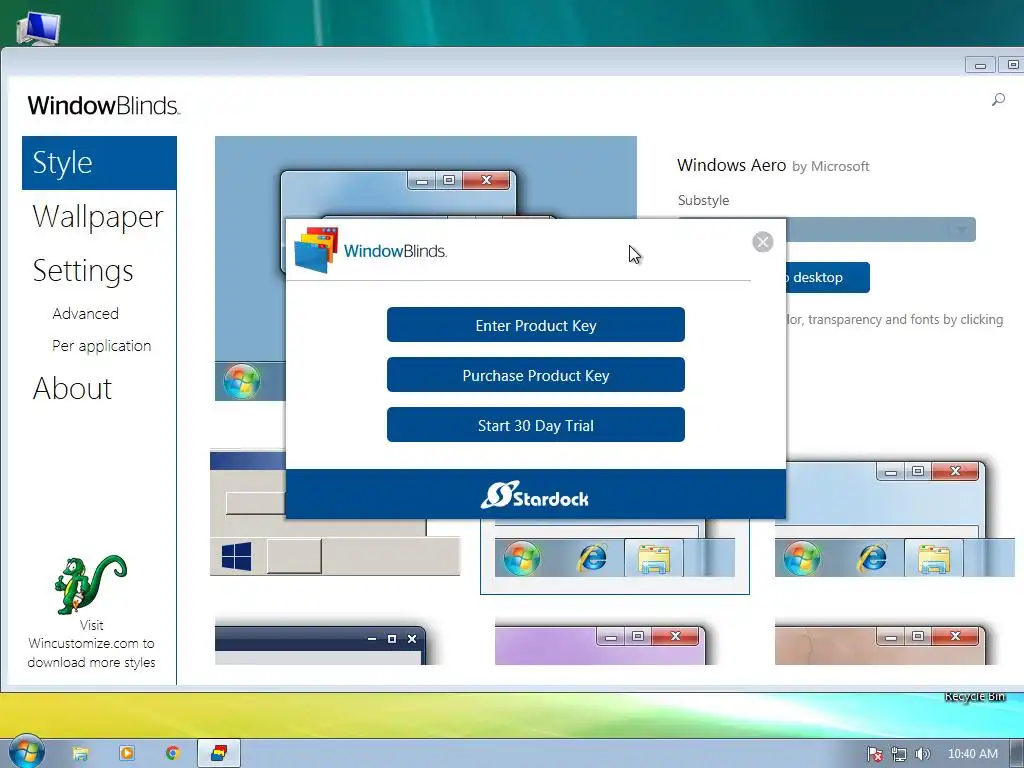Select the purple window style thumbnail
Screen dimensions: 1024x768
click(601, 645)
